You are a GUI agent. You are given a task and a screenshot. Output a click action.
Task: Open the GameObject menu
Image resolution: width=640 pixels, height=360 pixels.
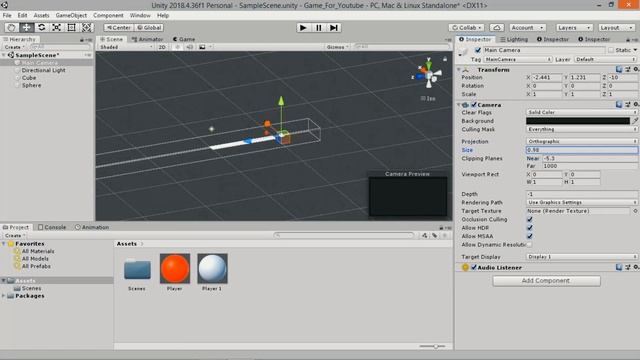click(x=71, y=16)
